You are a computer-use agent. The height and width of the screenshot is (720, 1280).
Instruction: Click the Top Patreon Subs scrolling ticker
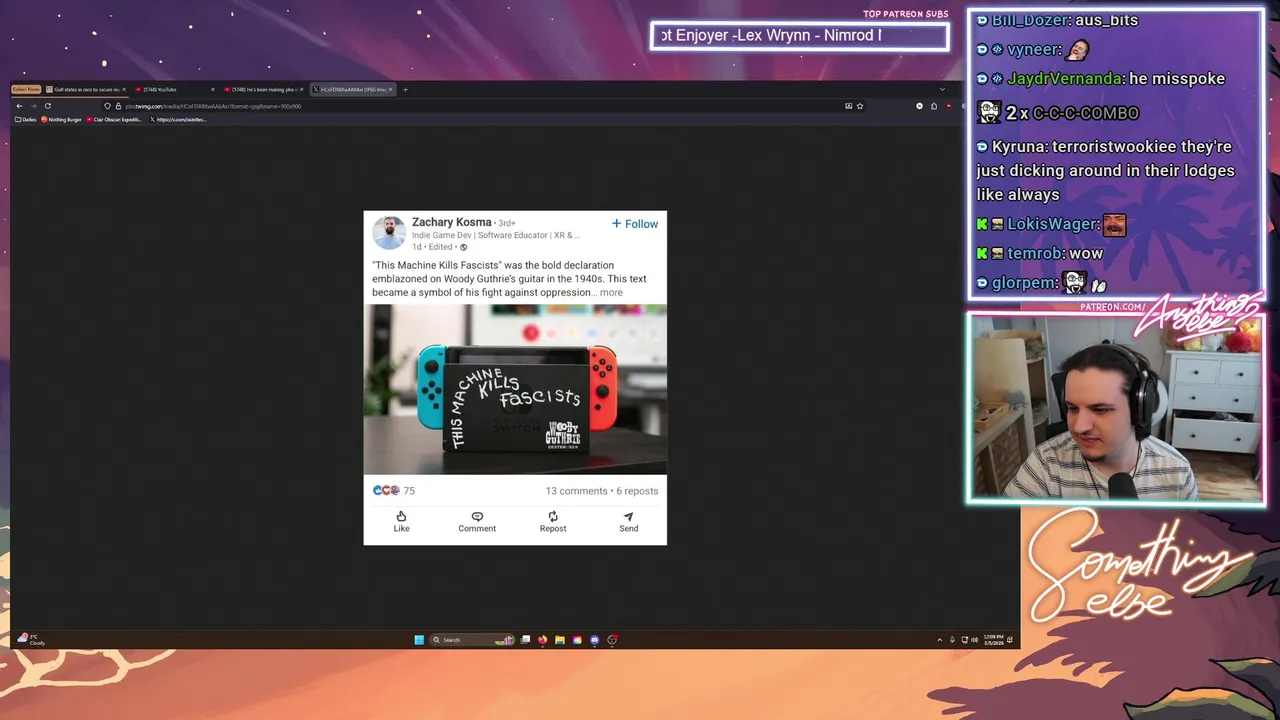point(799,36)
